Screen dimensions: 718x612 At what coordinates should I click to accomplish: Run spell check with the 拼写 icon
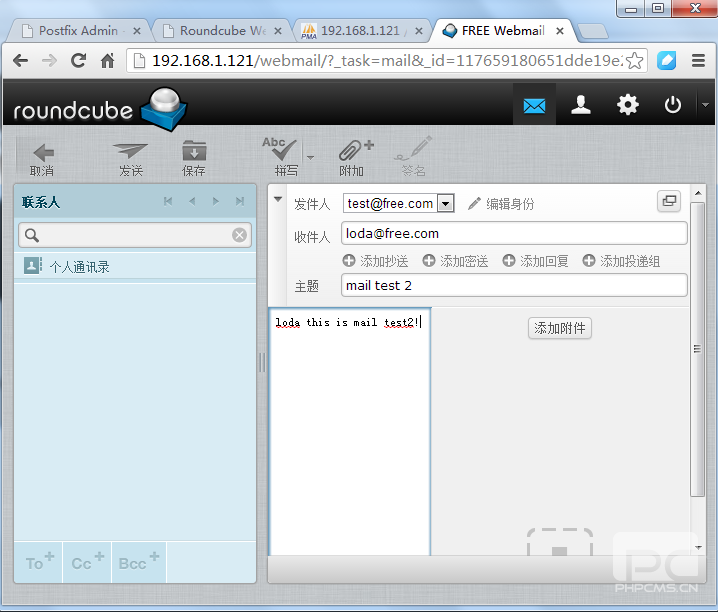pos(281,157)
